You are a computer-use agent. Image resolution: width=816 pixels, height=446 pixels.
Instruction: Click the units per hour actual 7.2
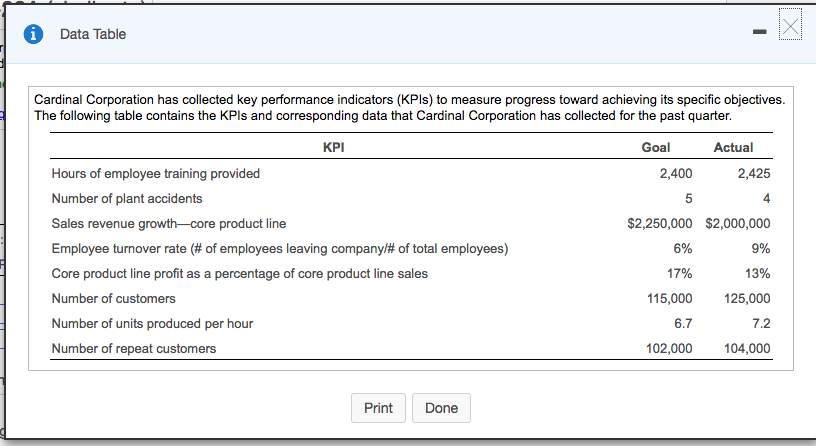tap(761, 323)
